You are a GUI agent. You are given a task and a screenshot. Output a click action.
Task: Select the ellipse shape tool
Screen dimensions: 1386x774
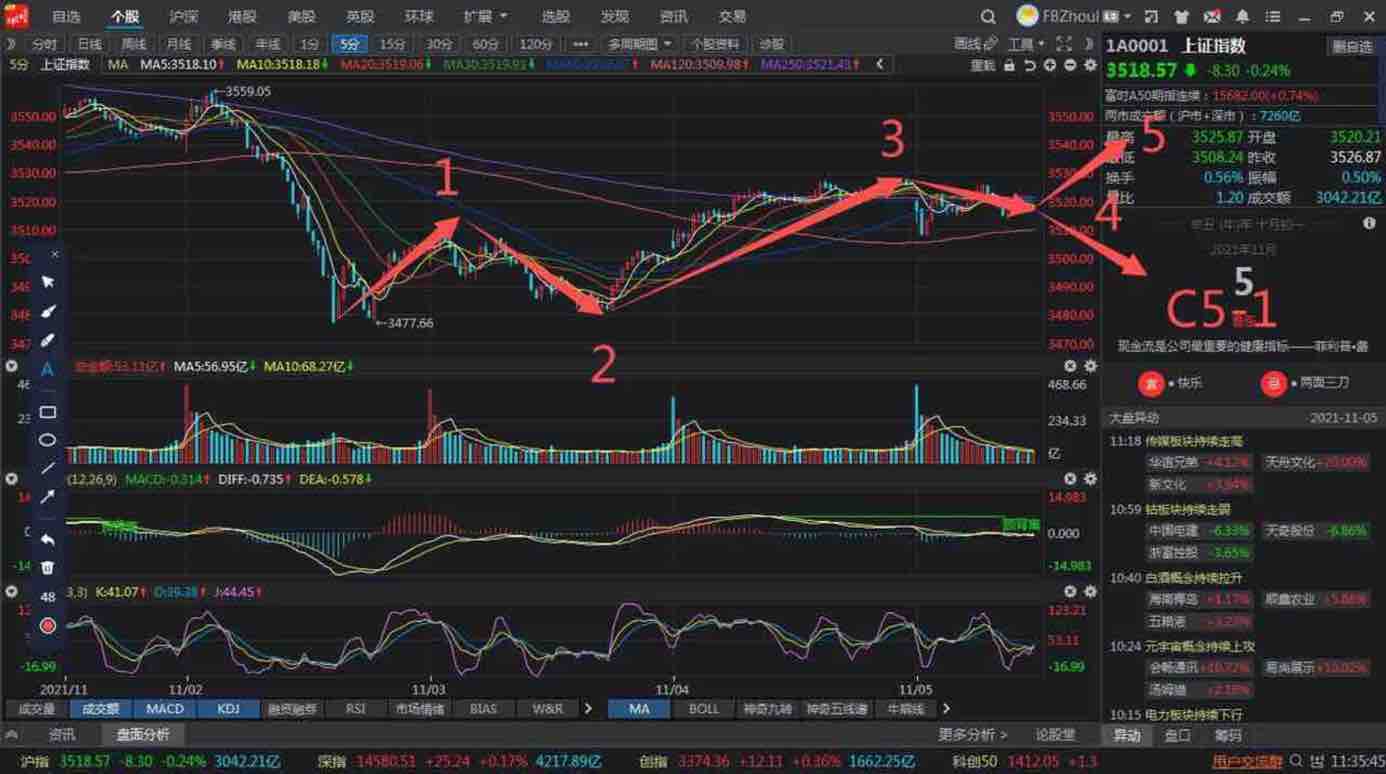click(x=47, y=440)
